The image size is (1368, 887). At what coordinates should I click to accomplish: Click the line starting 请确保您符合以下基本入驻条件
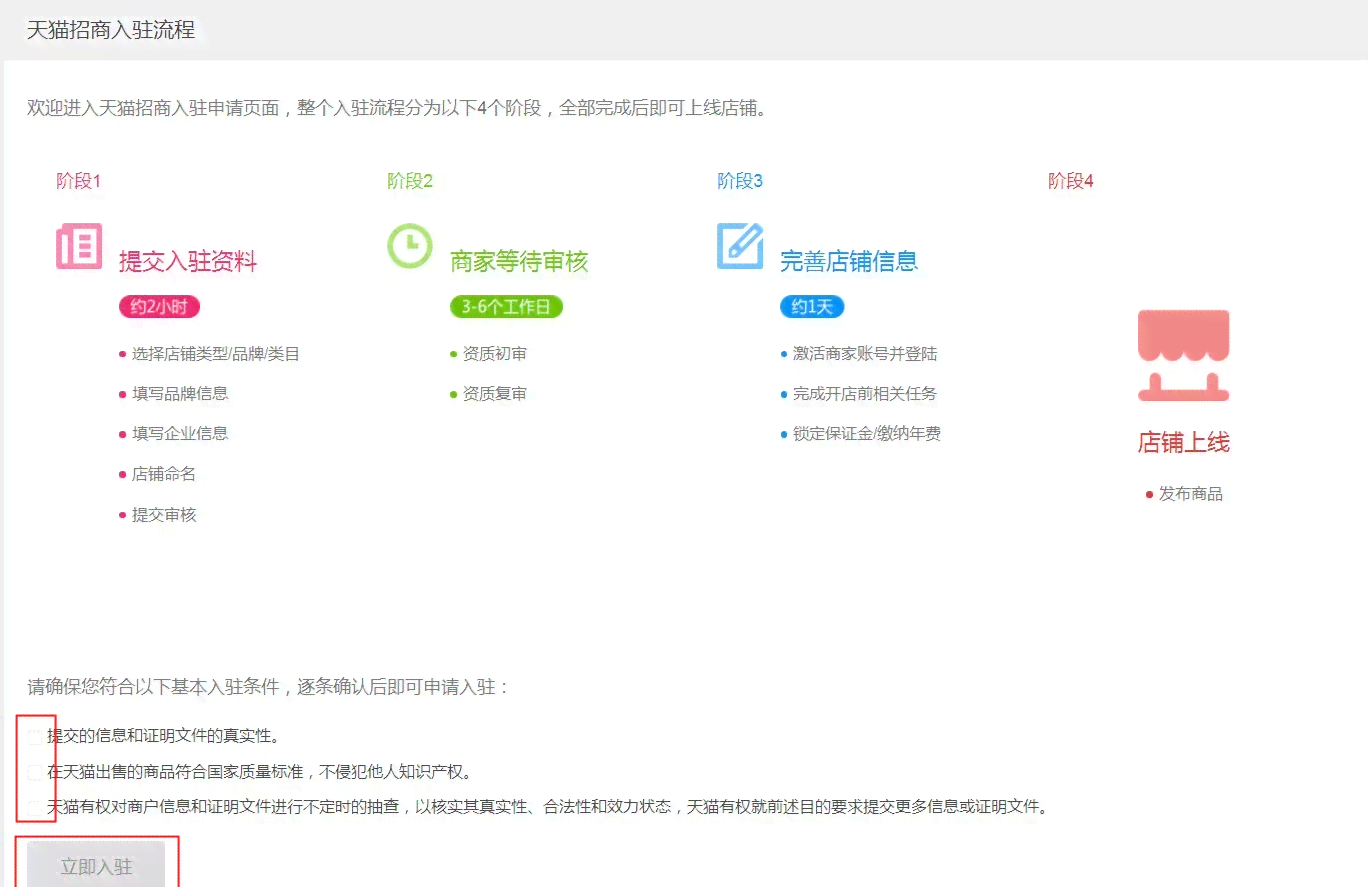point(269,687)
